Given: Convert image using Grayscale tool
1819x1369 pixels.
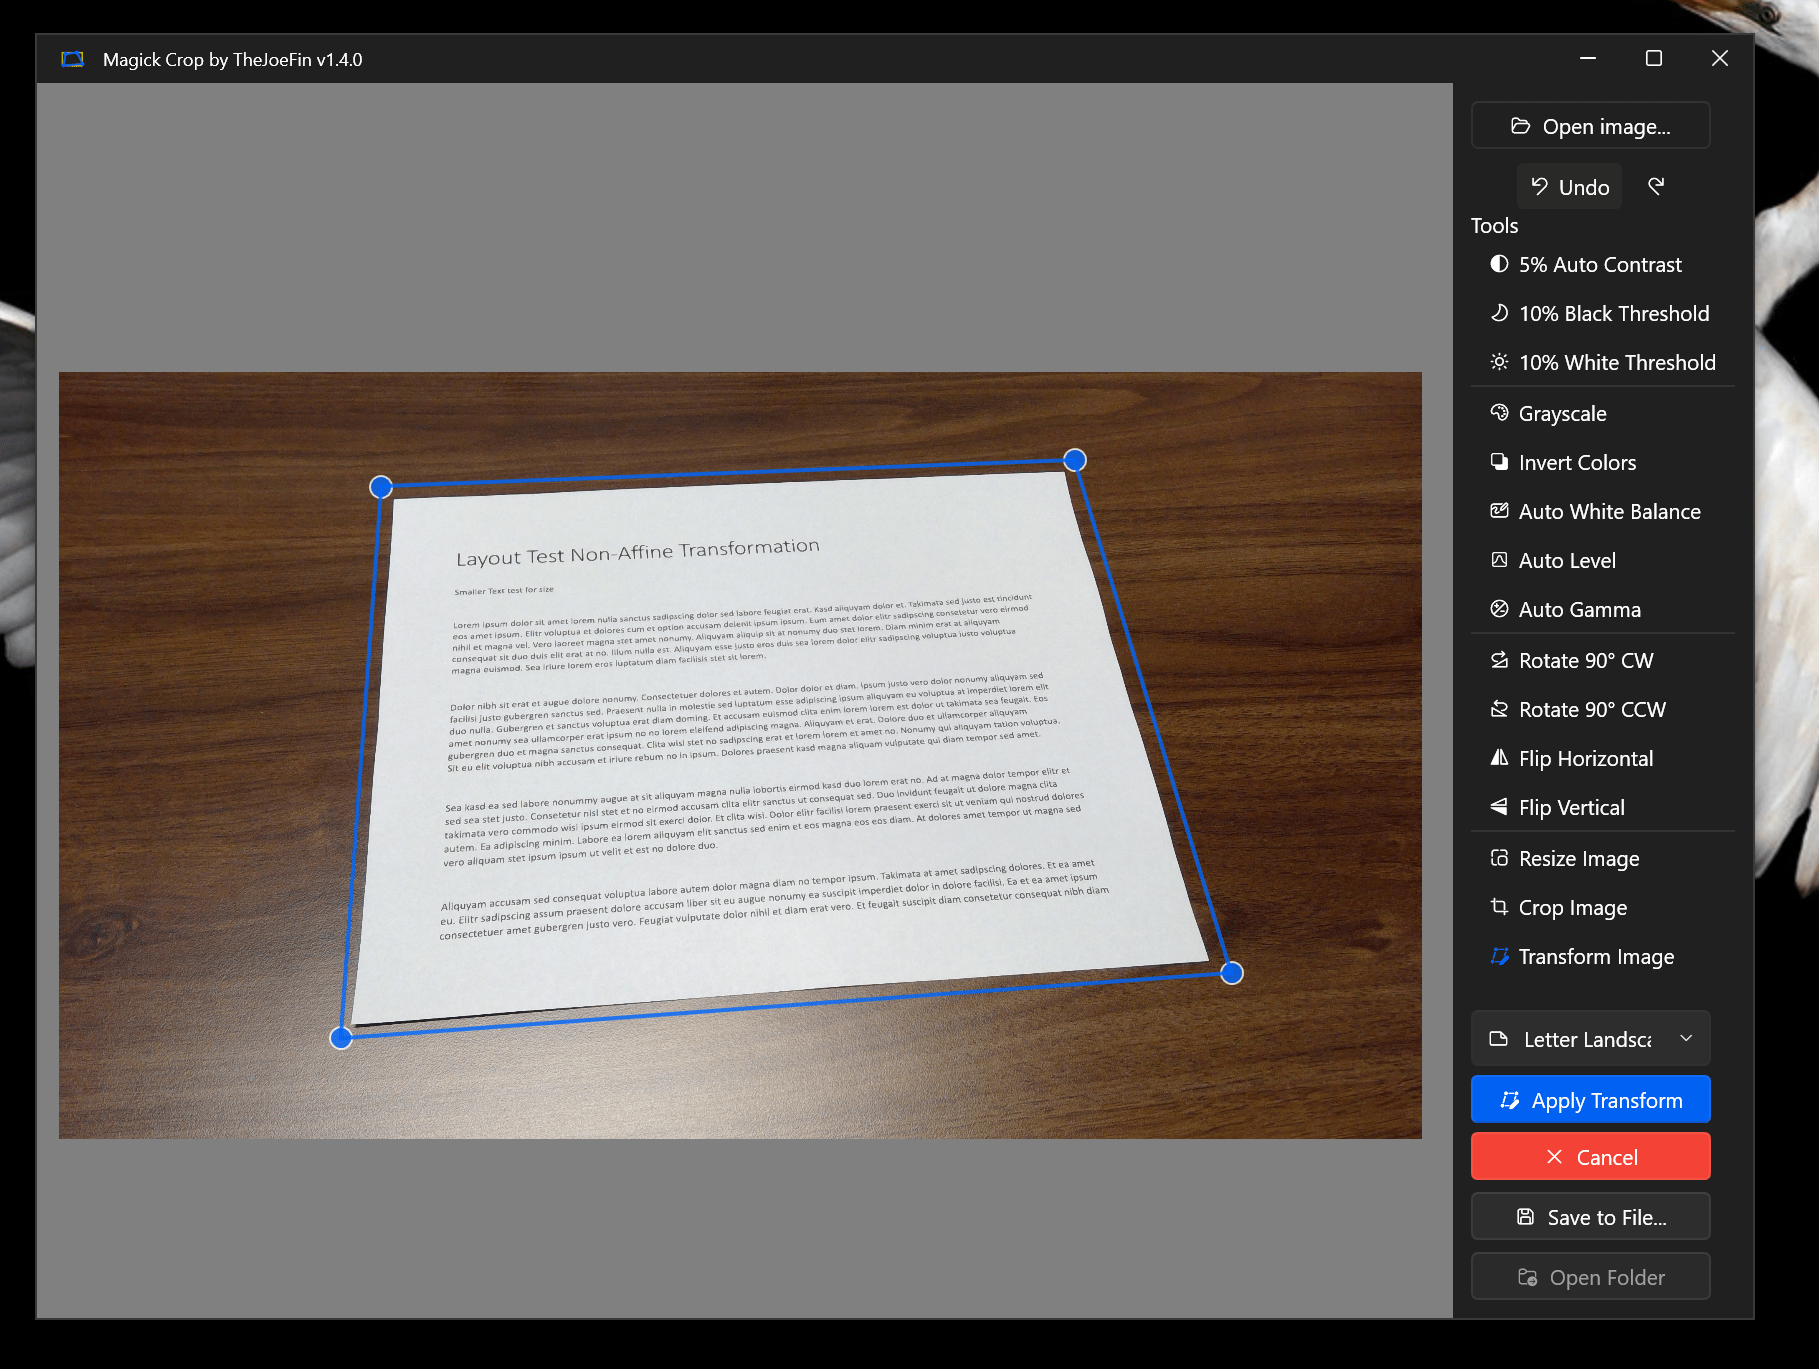Looking at the screenshot, I should [1561, 414].
